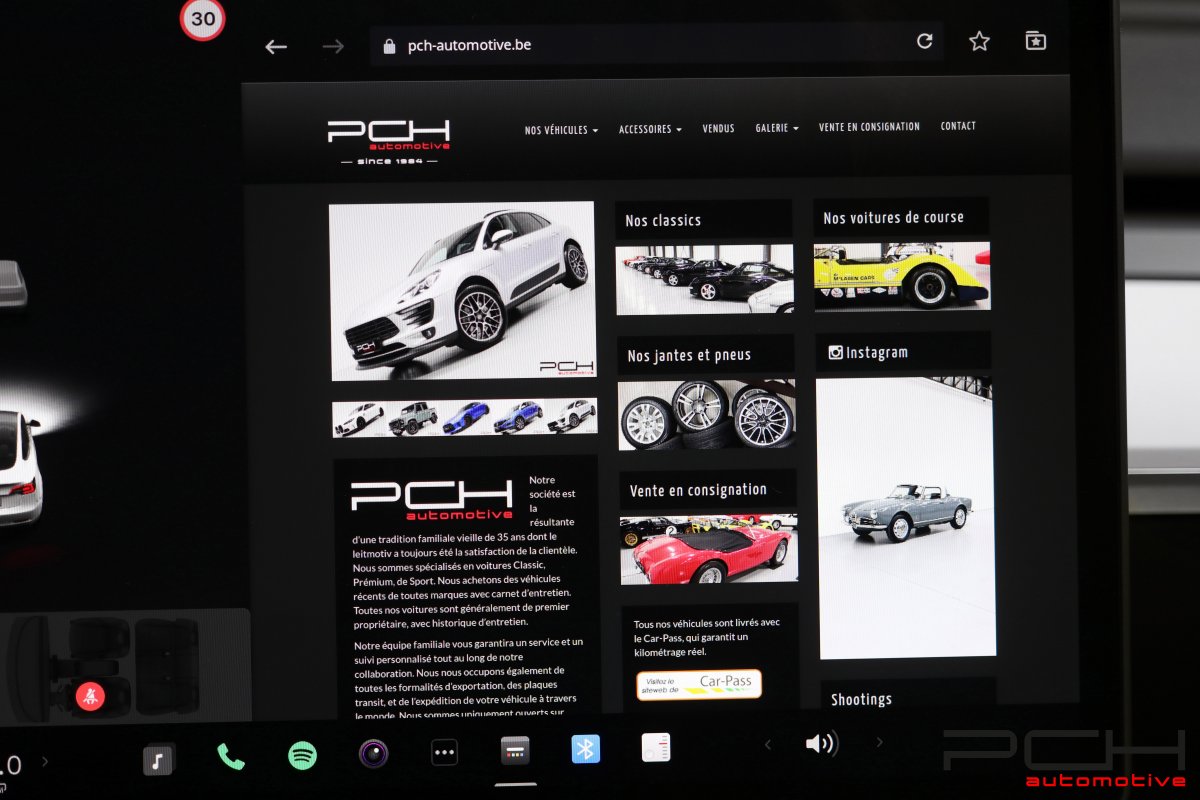Open the dark card-style app left of Bluetooth
Image resolution: width=1200 pixels, height=800 pixels.
click(515, 750)
